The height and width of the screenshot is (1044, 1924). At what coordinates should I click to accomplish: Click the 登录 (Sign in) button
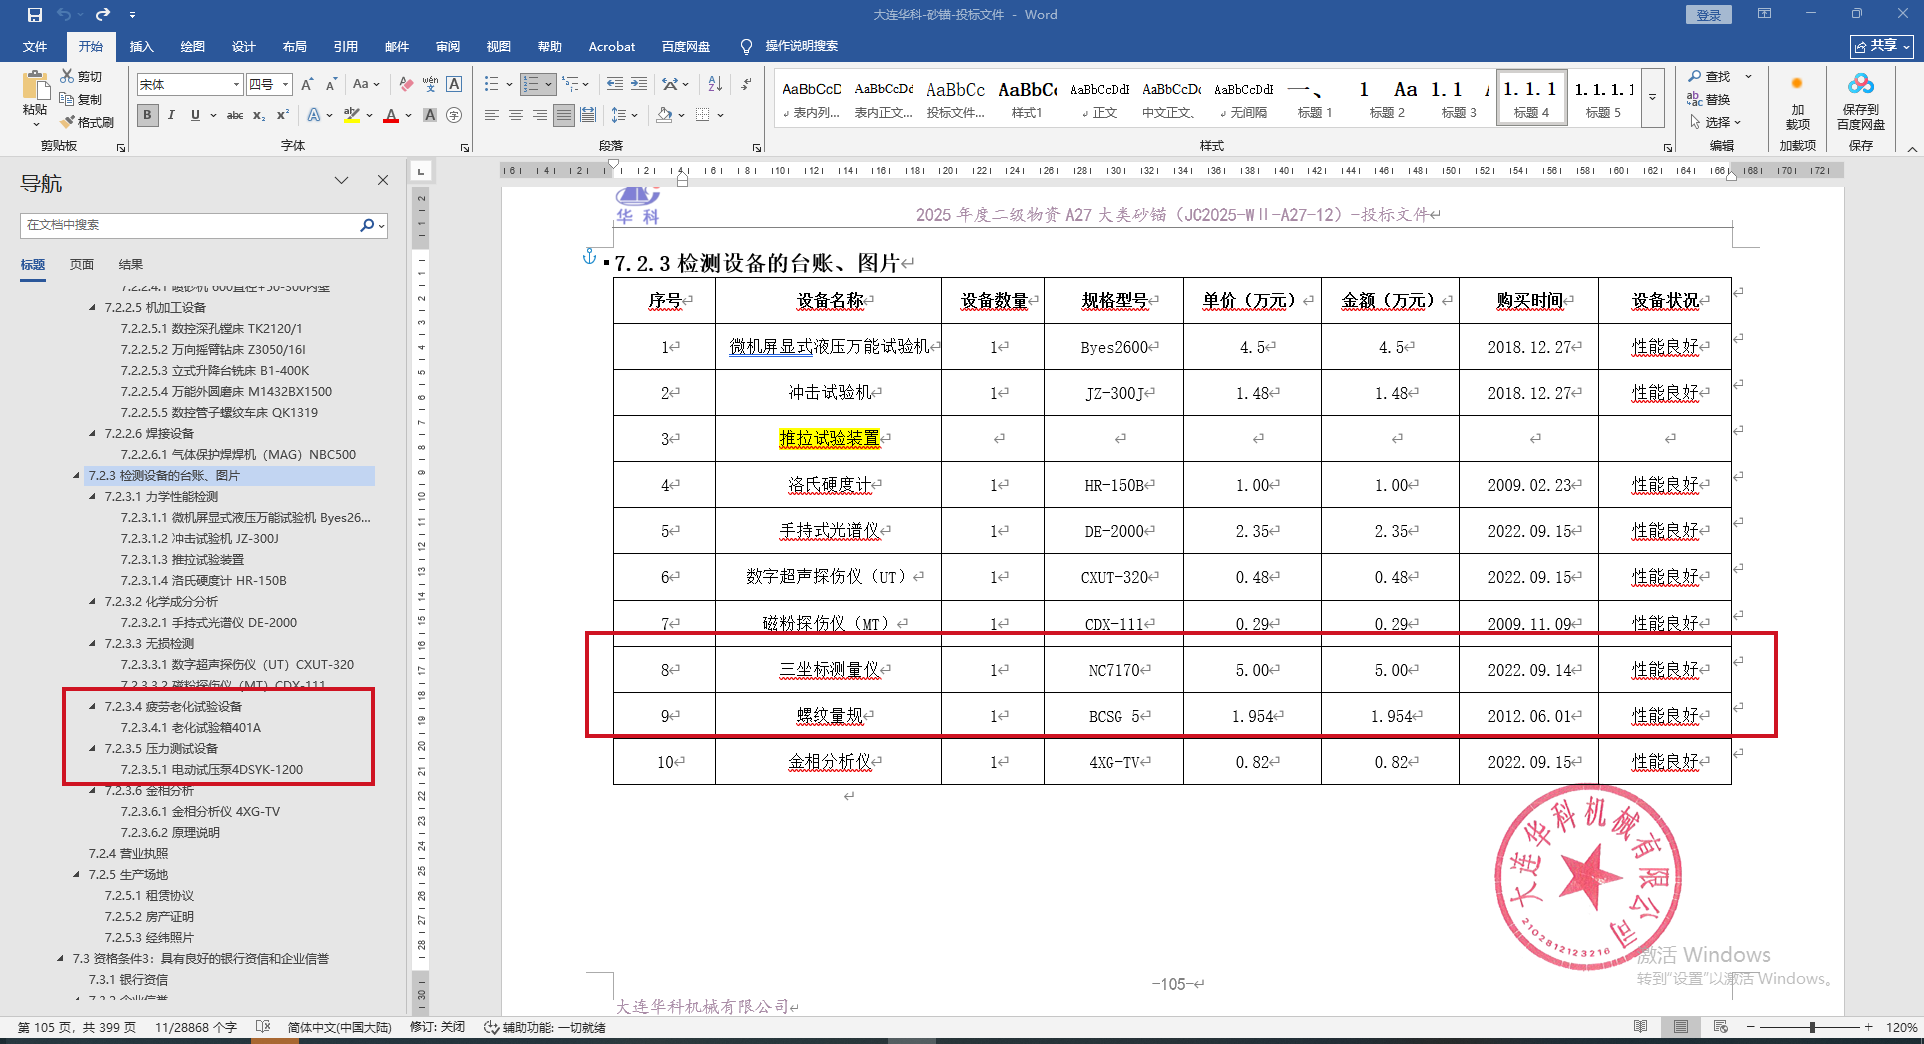tap(1709, 15)
